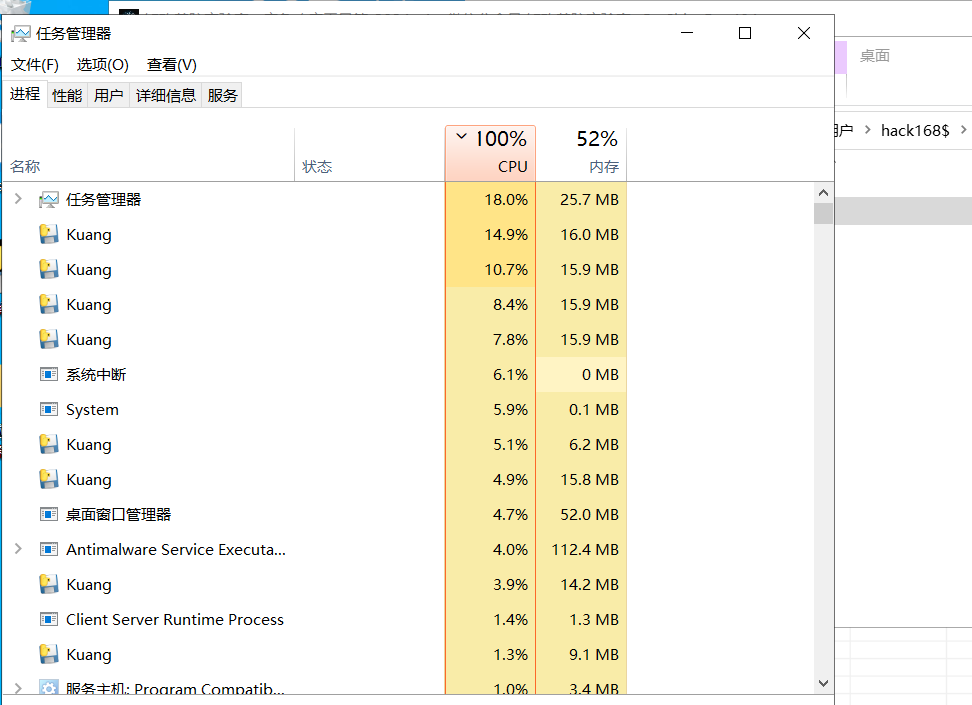This screenshot has height=705, width=972.
Task: Open the 文件(F) menu
Action: click(x=35, y=64)
